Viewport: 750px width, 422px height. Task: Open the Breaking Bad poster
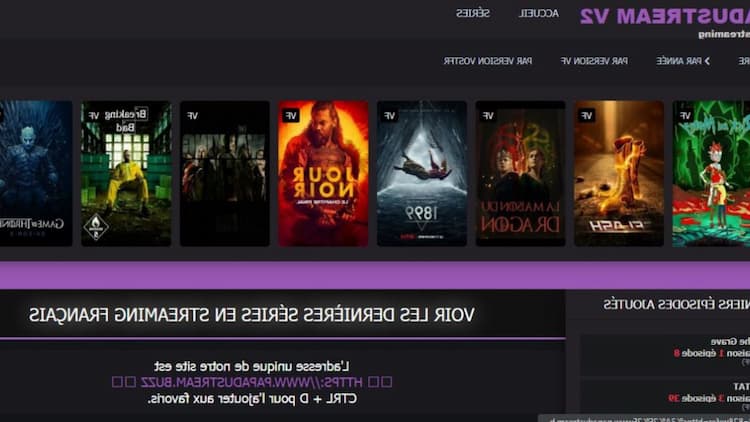point(126,174)
